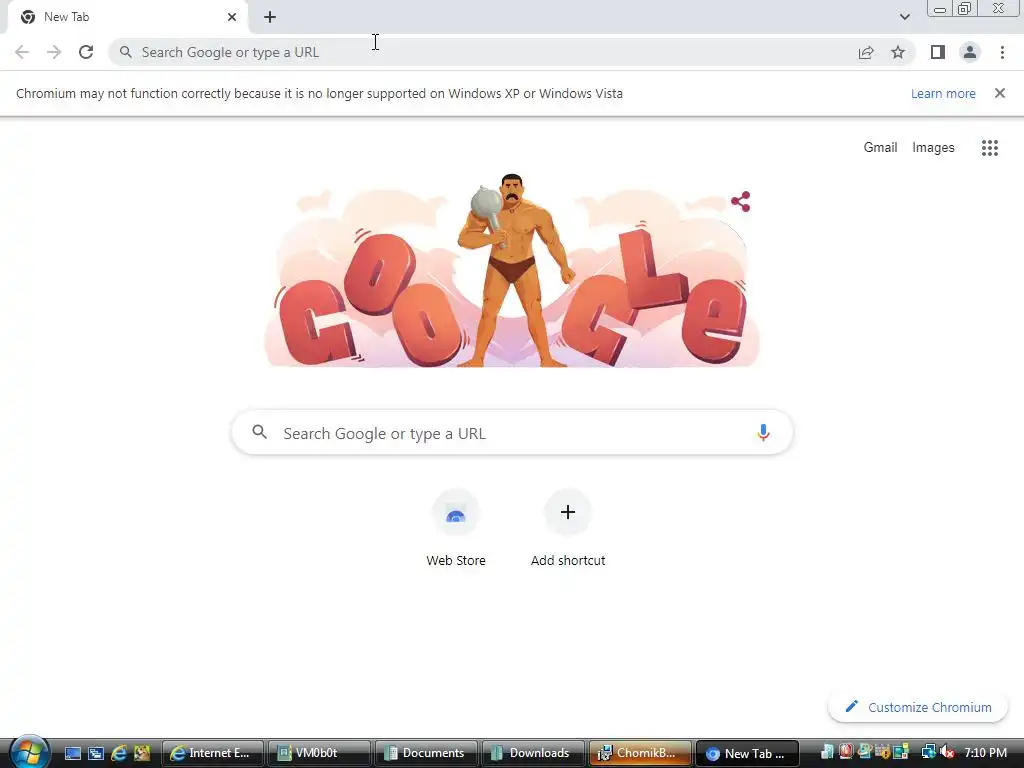1024x768 pixels.
Task: Click the browser forward arrow
Action: pyautogui.click(x=54, y=52)
